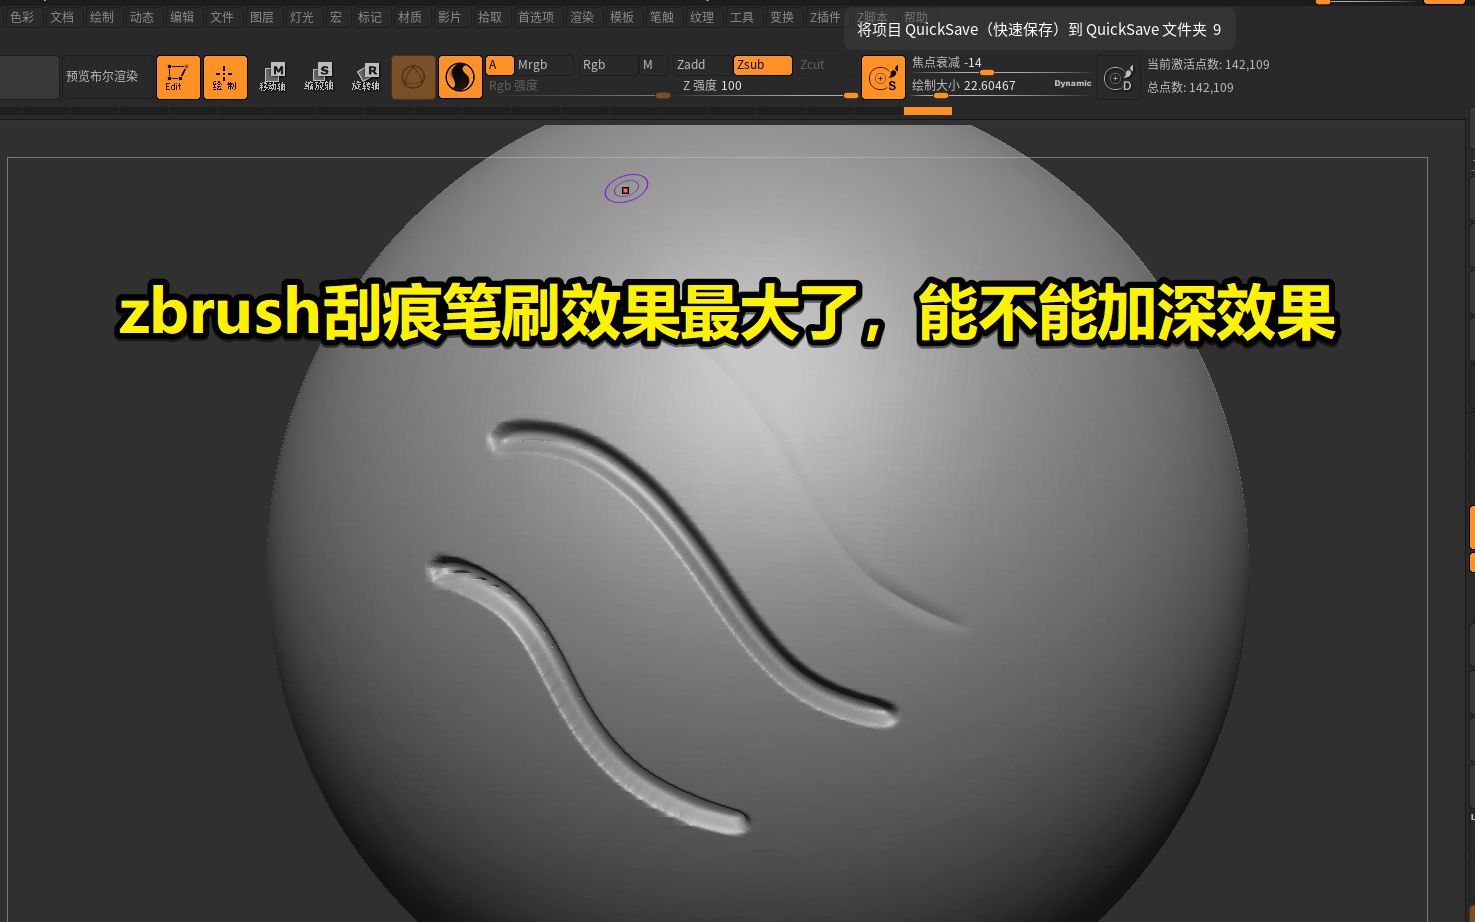Image resolution: width=1475 pixels, height=922 pixels.
Task: Select the Edit mode tool icon
Action: pos(177,77)
